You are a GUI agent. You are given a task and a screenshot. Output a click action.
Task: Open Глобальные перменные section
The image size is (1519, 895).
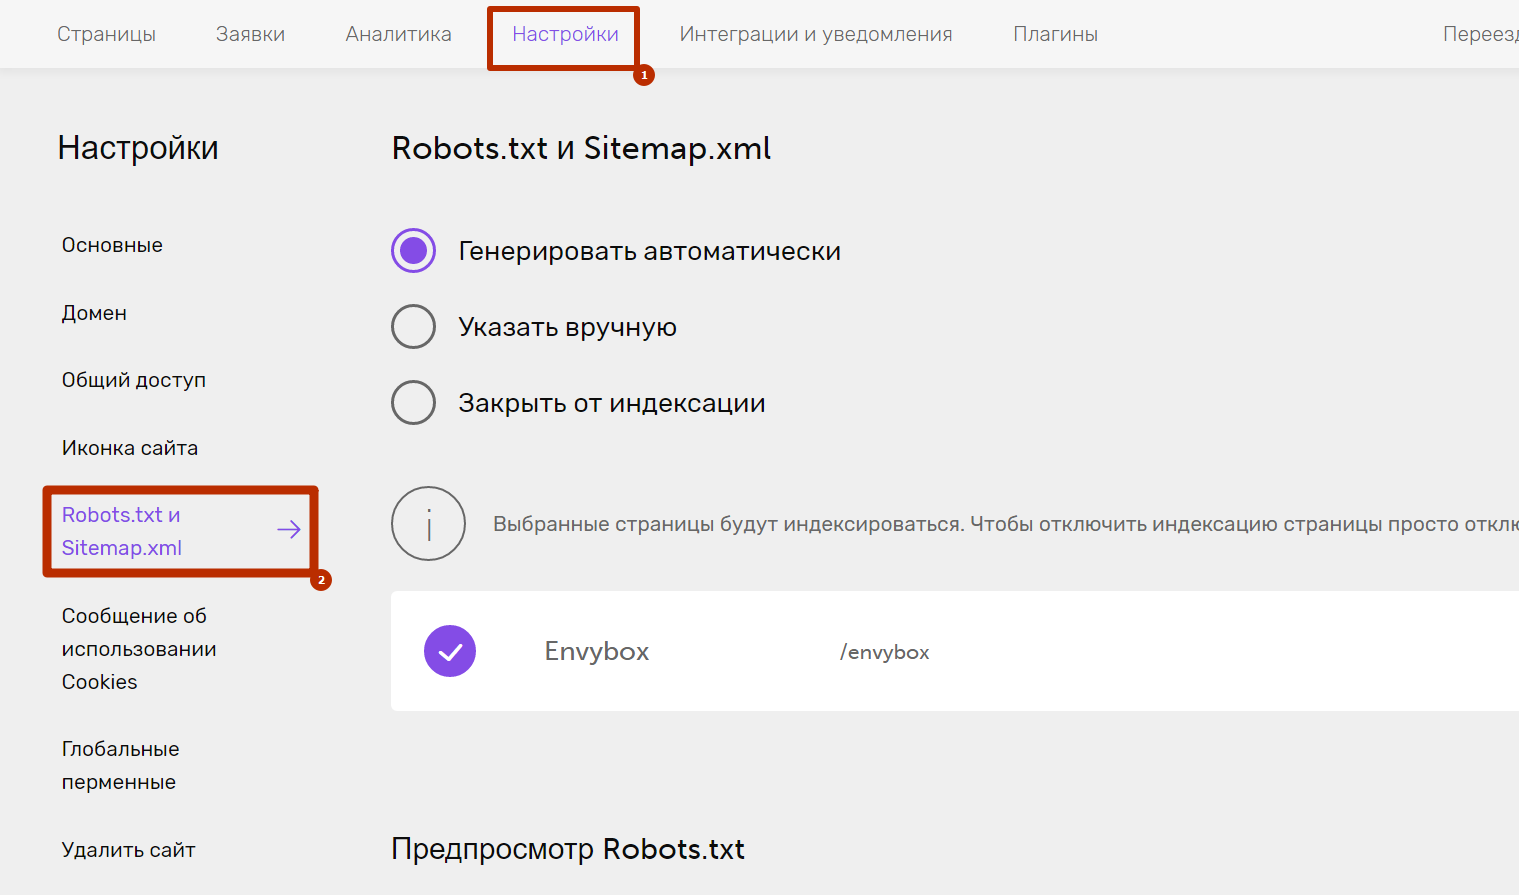point(120,765)
